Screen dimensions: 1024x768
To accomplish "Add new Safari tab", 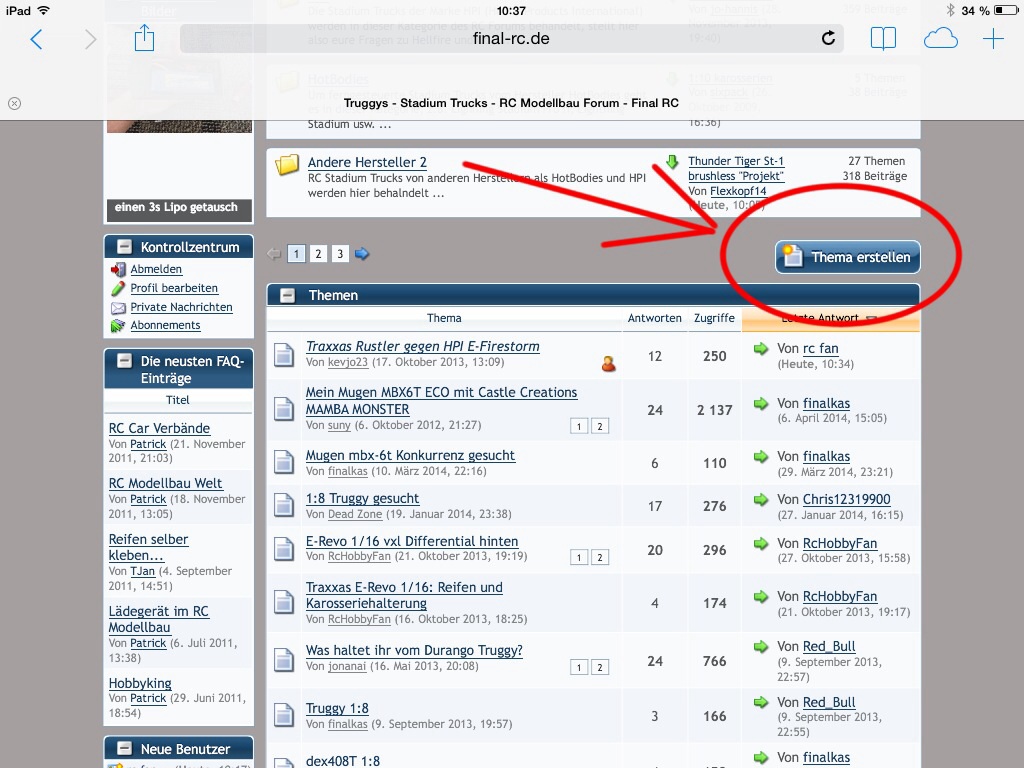I will click(x=992, y=39).
